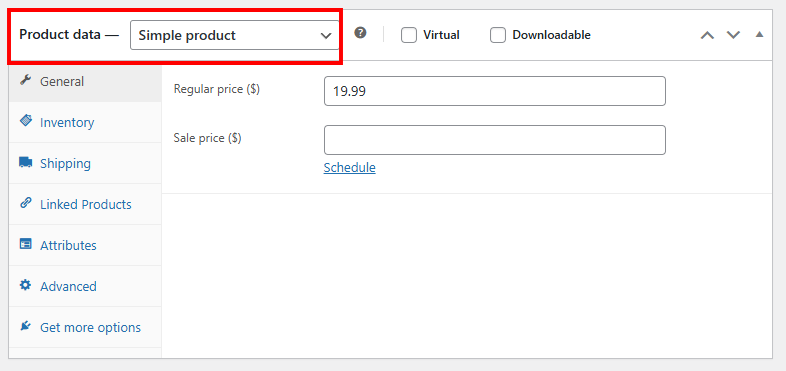Open the Shipping tab
The width and height of the screenshot is (786, 371).
point(85,163)
